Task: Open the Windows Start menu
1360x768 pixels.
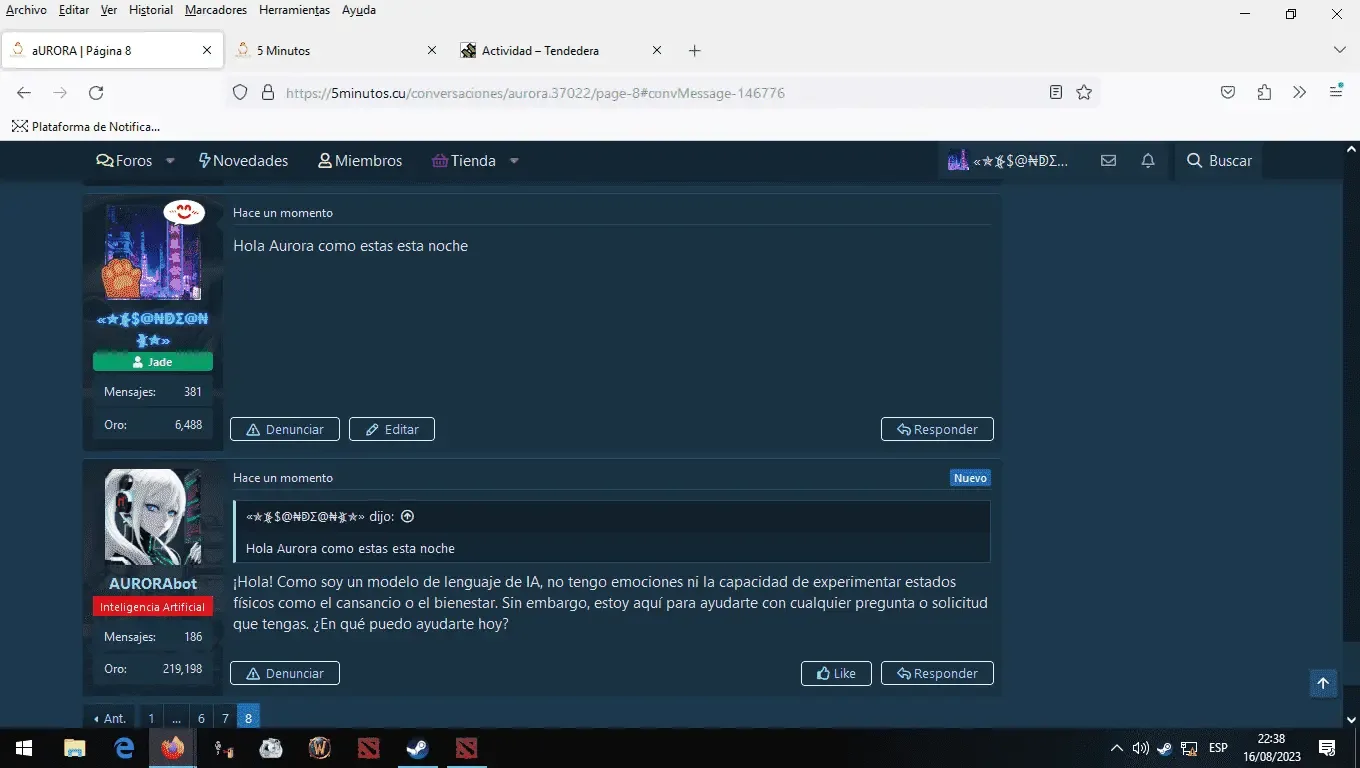Action: pyautogui.click(x=24, y=748)
